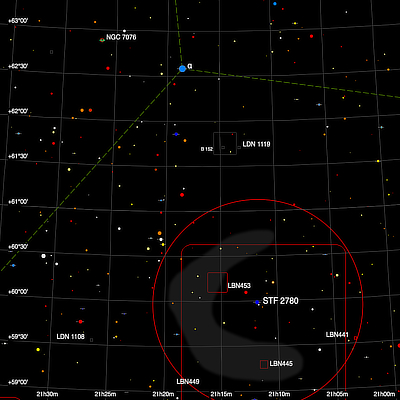Click the +61°30' declination label
Screen dimensions: 400x400
18,156
